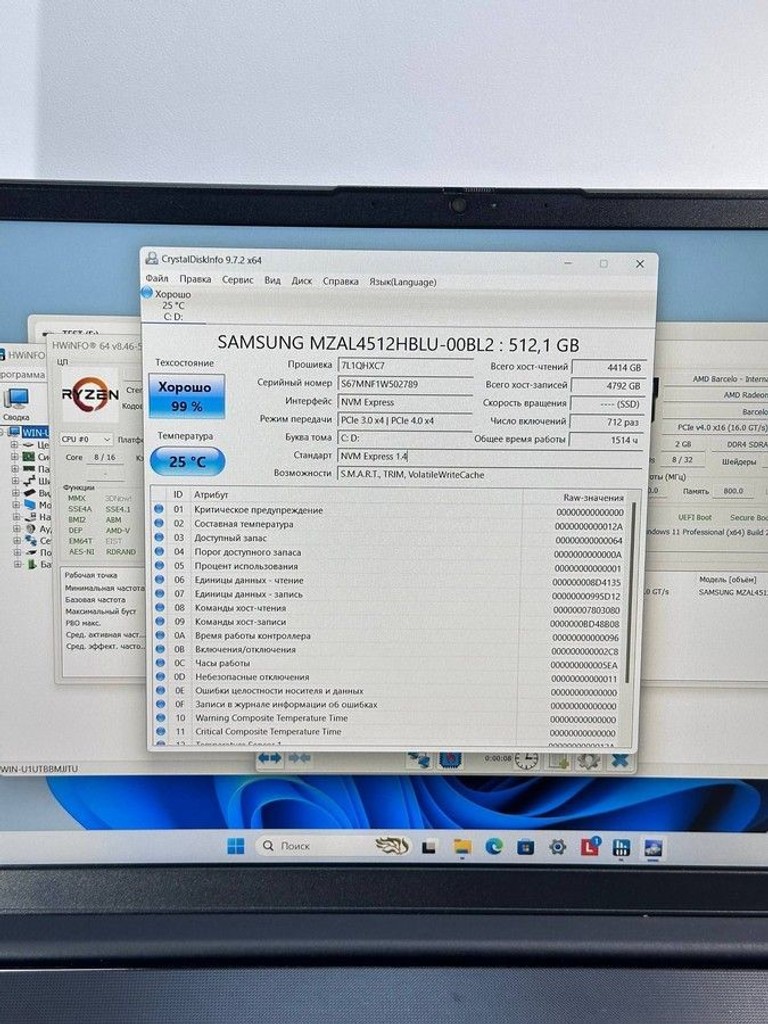Click the Raw-значения column header
The height and width of the screenshot is (1024, 768).
click(x=593, y=498)
